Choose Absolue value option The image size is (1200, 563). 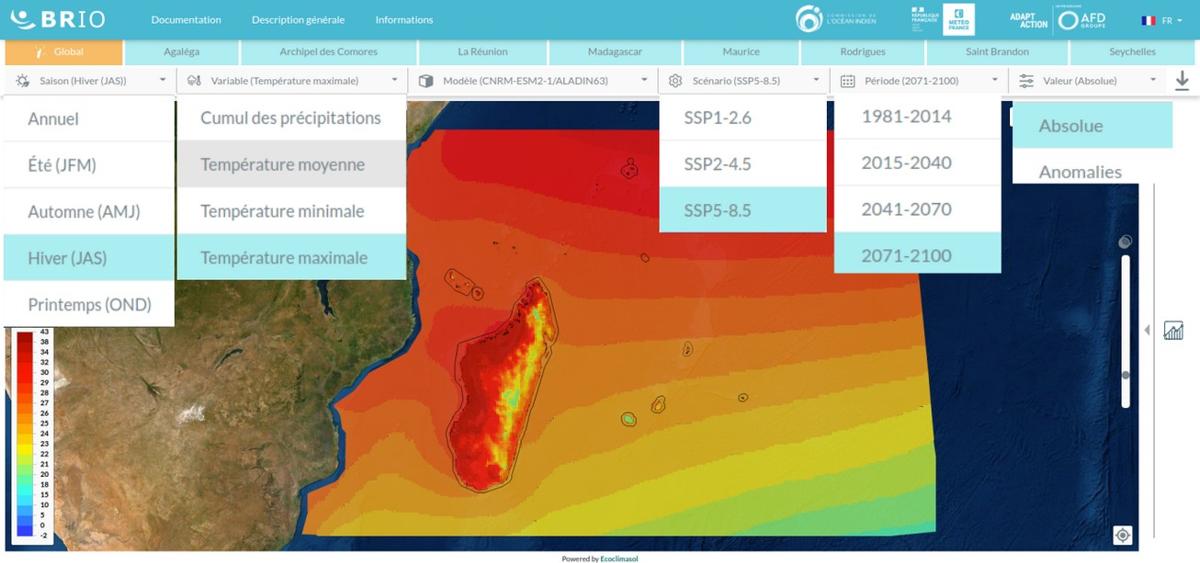pos(1092,125)
